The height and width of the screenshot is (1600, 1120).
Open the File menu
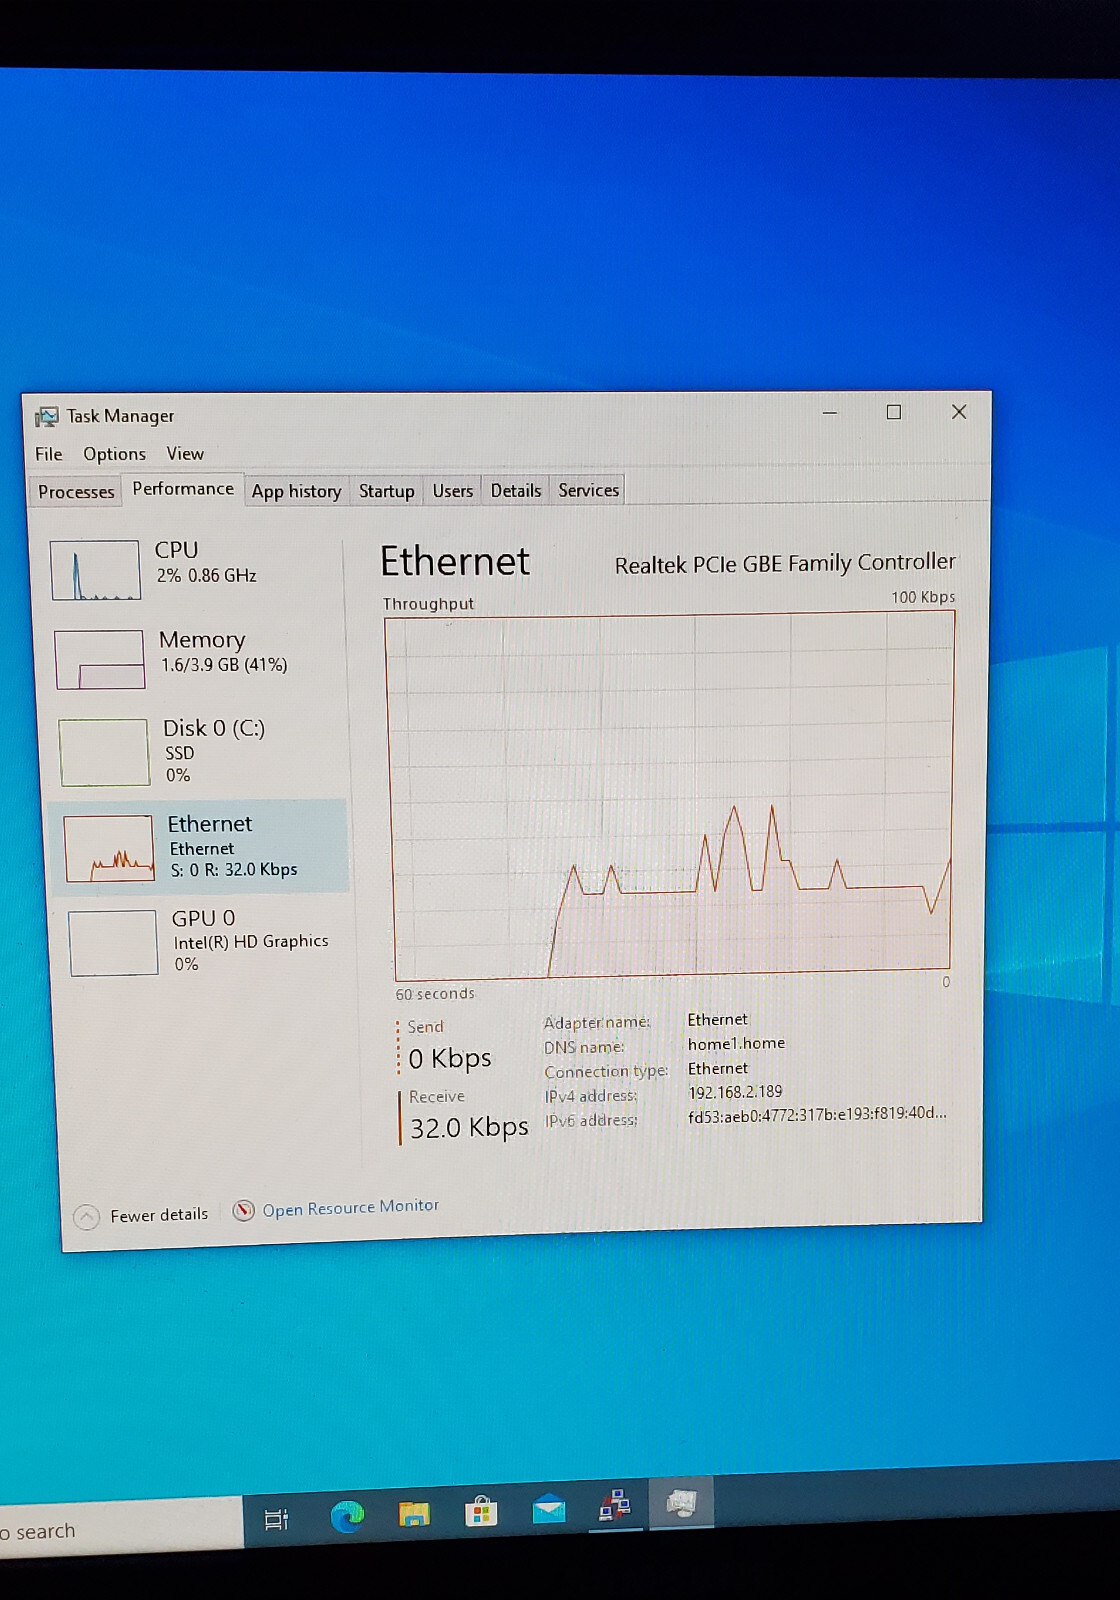tap(48, 454)
